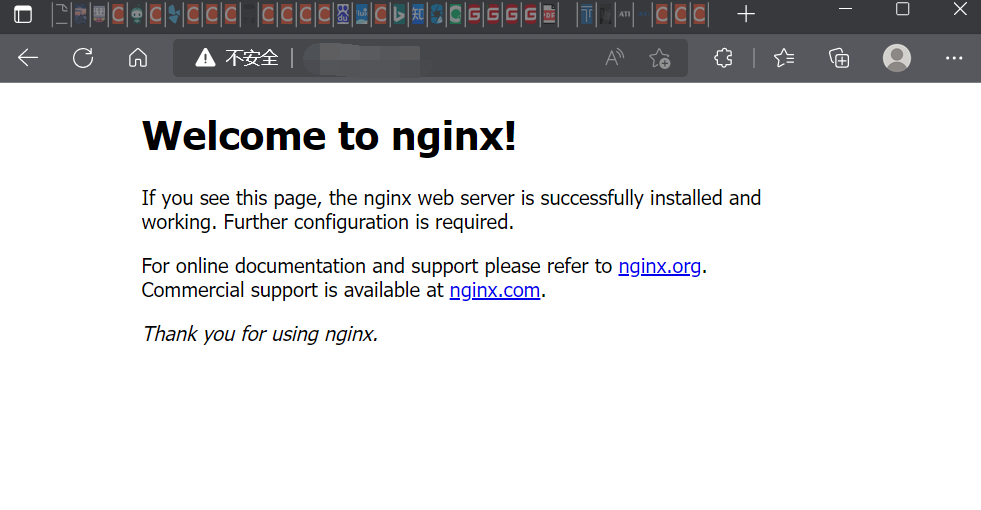Click the "Welcome to nginx!" heading
This screenshot has height=510, width=981.
tap(329, 136)
